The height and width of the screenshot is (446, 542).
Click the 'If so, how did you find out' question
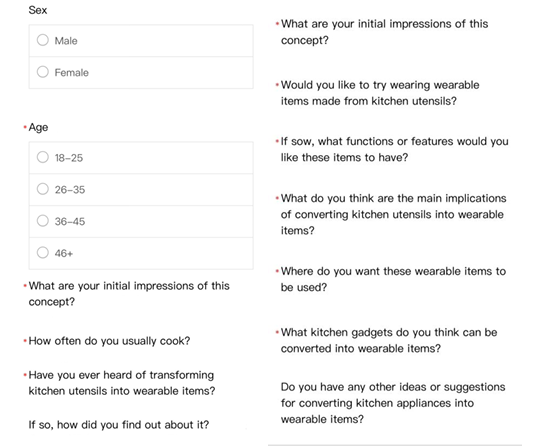point(119,425)
